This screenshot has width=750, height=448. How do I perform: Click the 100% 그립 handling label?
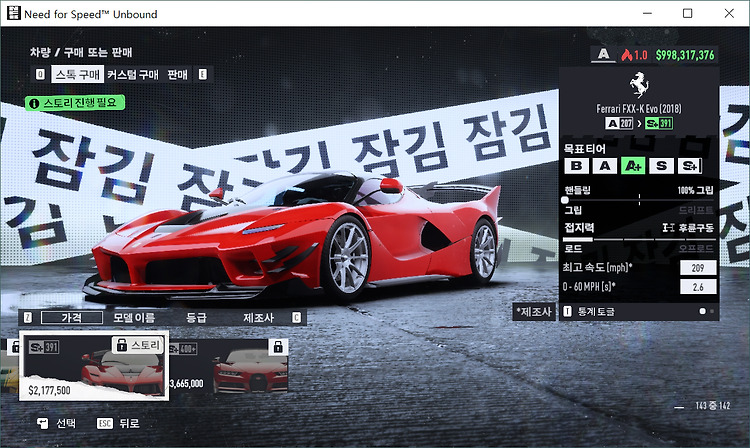[x=695, y=190]
